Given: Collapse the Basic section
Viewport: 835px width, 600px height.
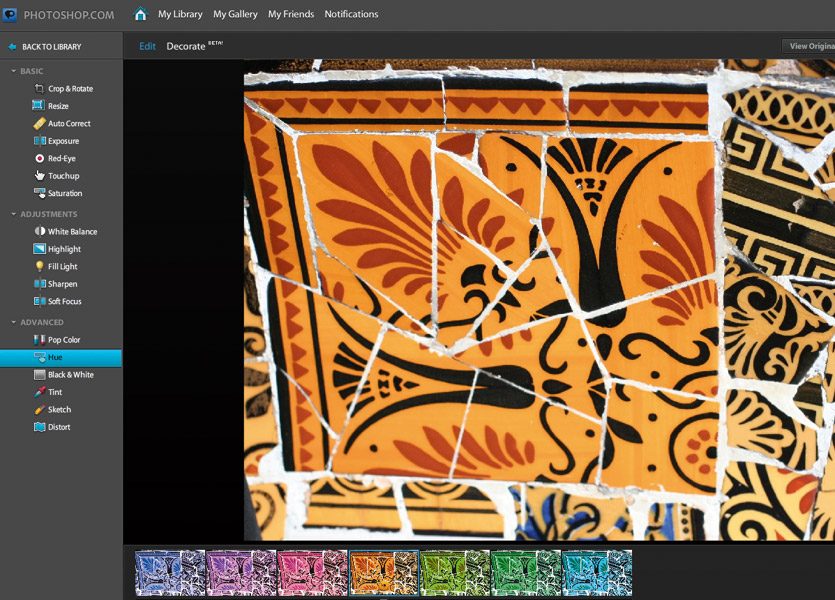Looking at the screenshot, I should (14, 71).
